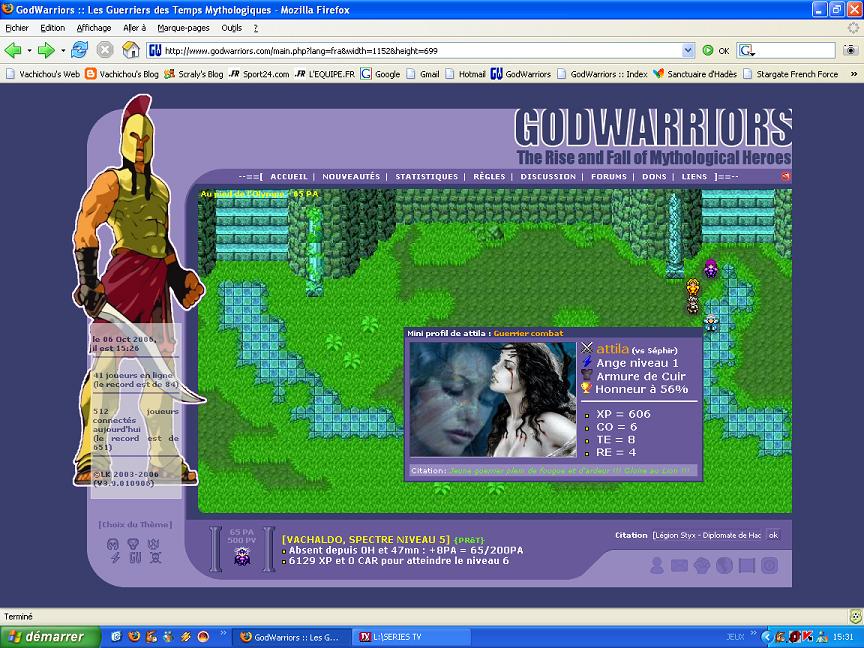
Task: Open the Edition menu
Action: click(x=52, y=28)
